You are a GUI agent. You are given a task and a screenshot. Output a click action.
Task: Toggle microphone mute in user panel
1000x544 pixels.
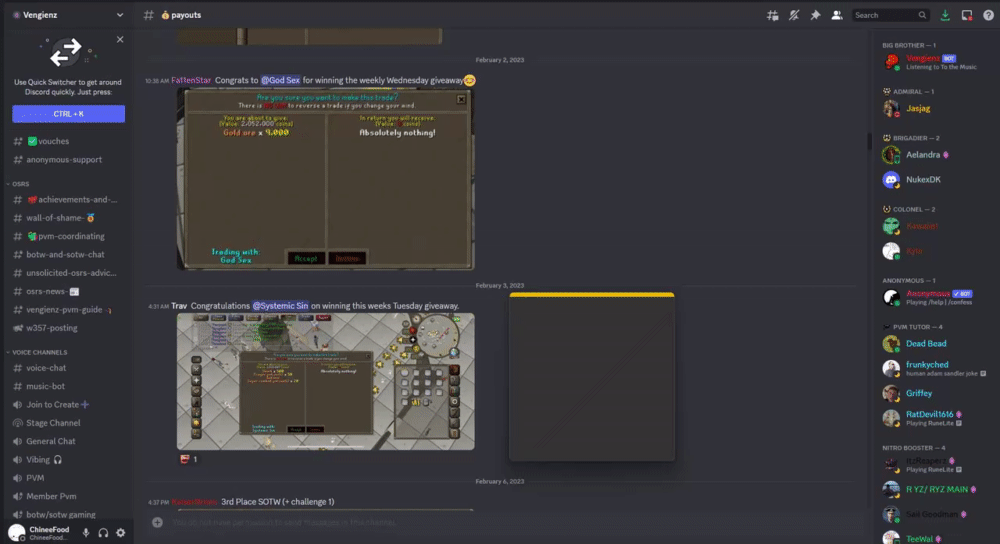coord(85,533)
